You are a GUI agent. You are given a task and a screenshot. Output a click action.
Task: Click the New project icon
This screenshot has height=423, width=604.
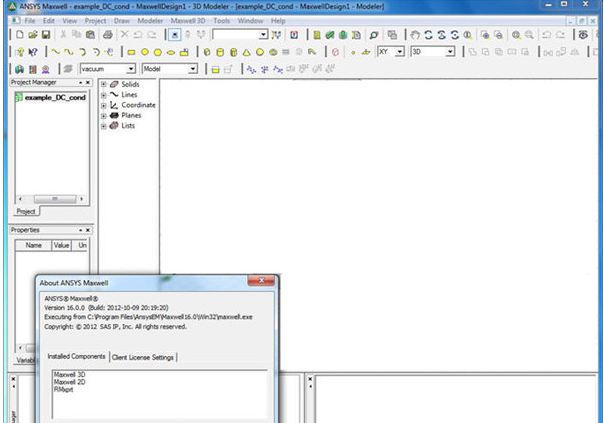pos(19,35)
